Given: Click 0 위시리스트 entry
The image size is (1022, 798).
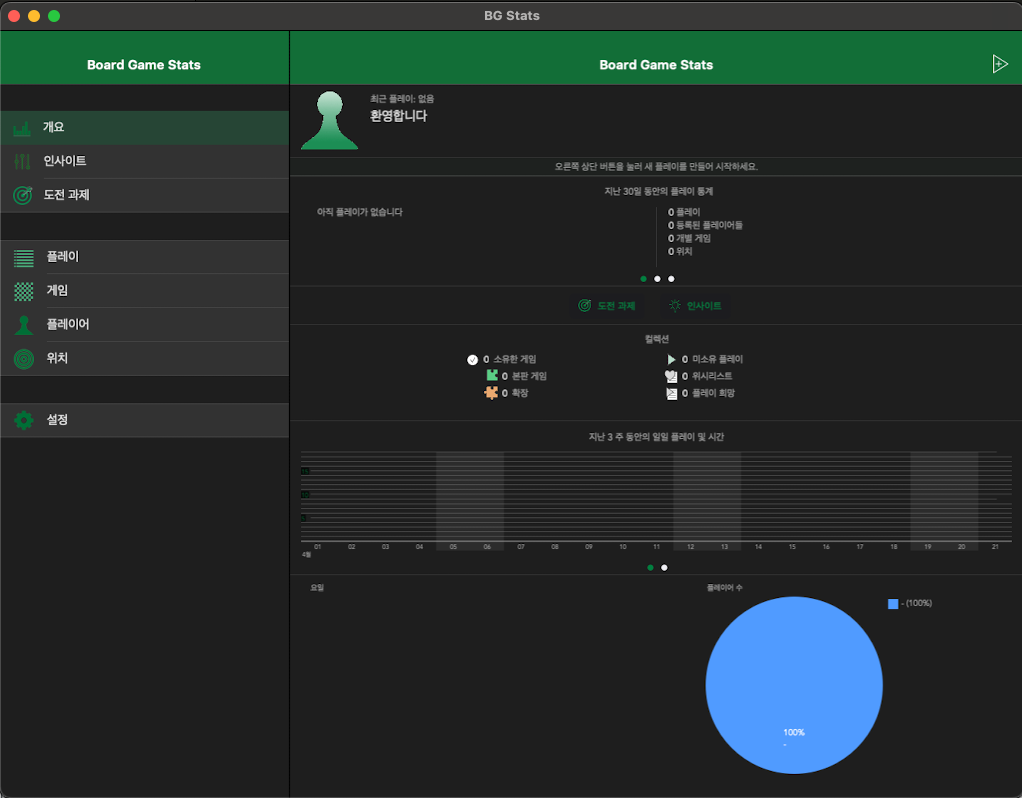Looking at the screenshot, I should tap(698, 376).
